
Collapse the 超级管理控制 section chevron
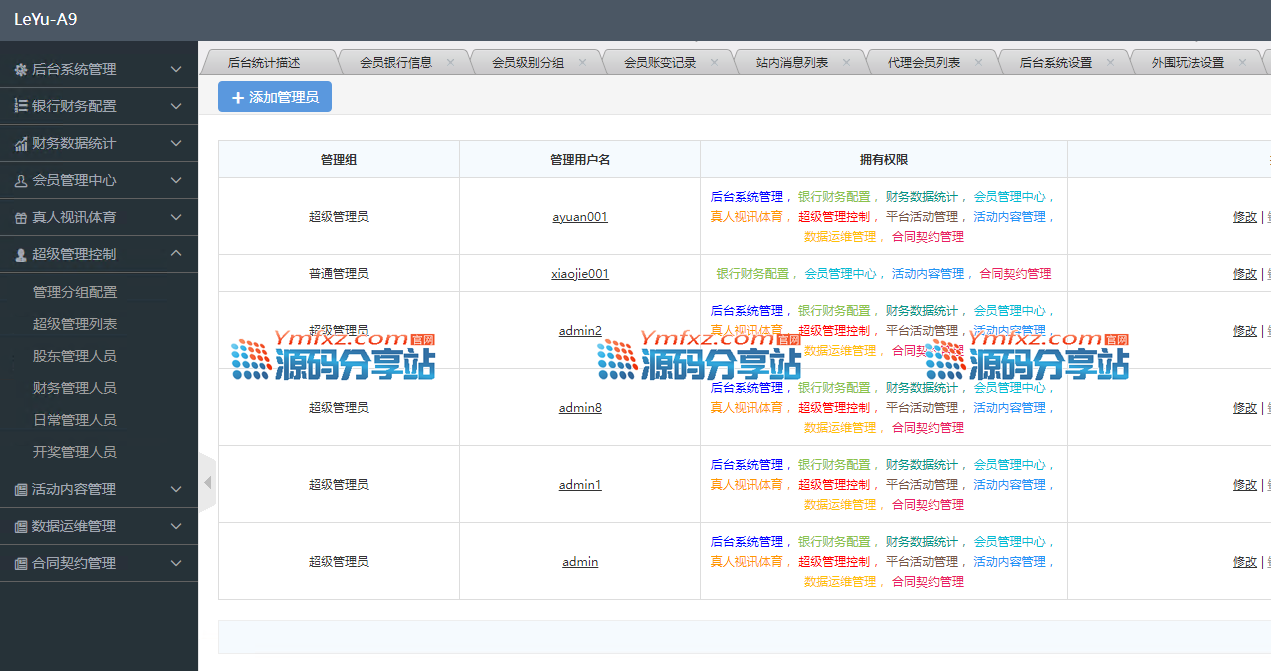tap(176, 254)
